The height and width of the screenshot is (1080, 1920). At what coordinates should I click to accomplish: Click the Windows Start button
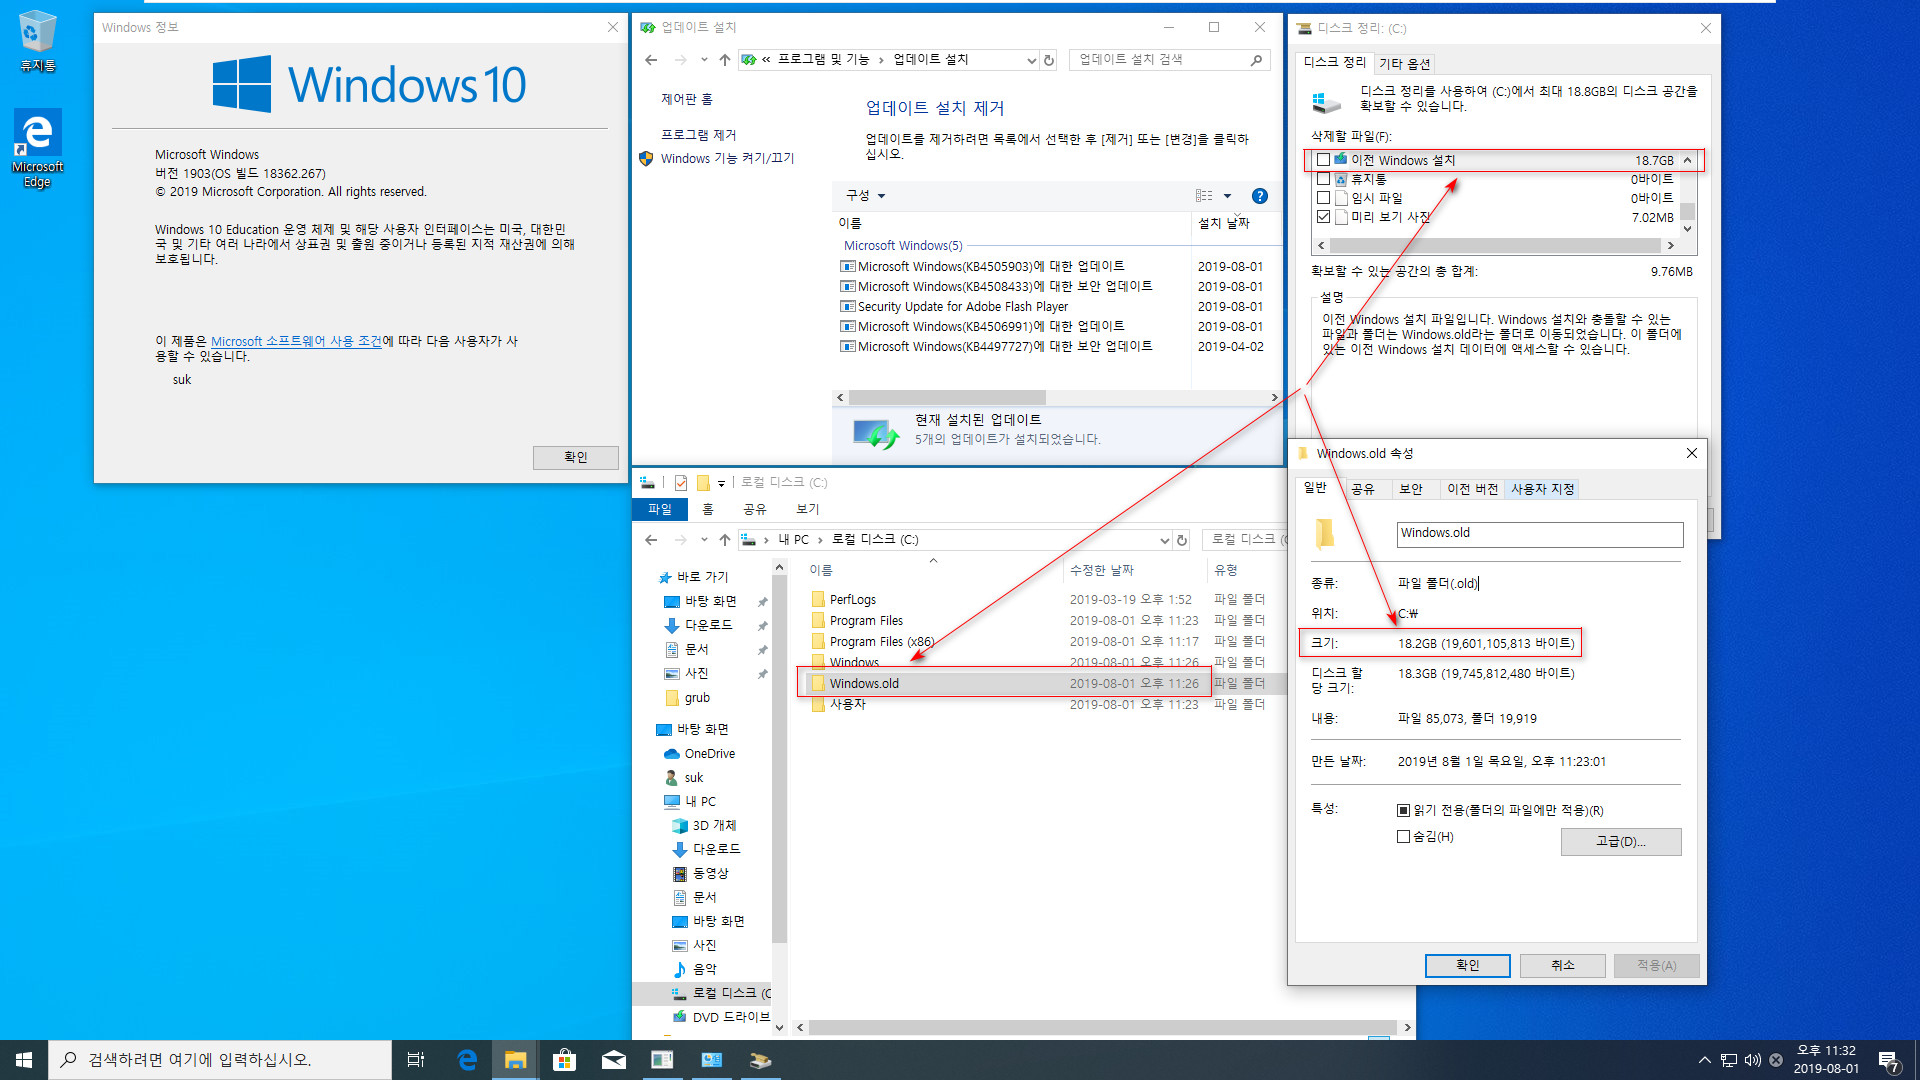point(24,1060)
